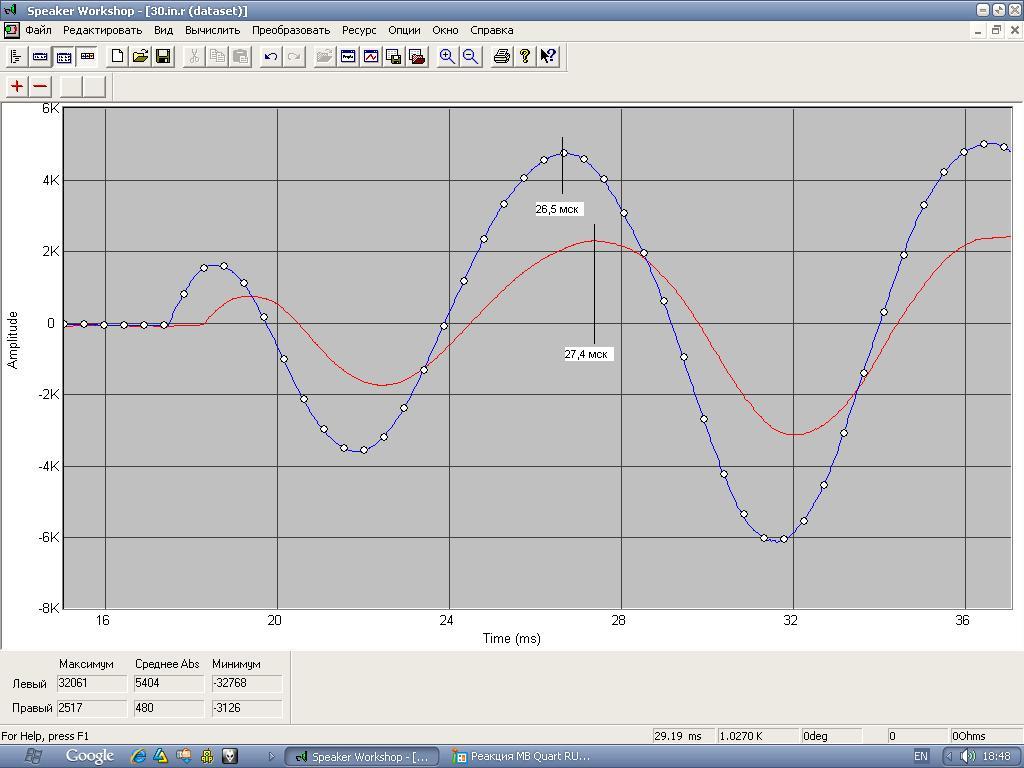
Task: Click the EN language indicator in tray
Action: pos(921,756)
